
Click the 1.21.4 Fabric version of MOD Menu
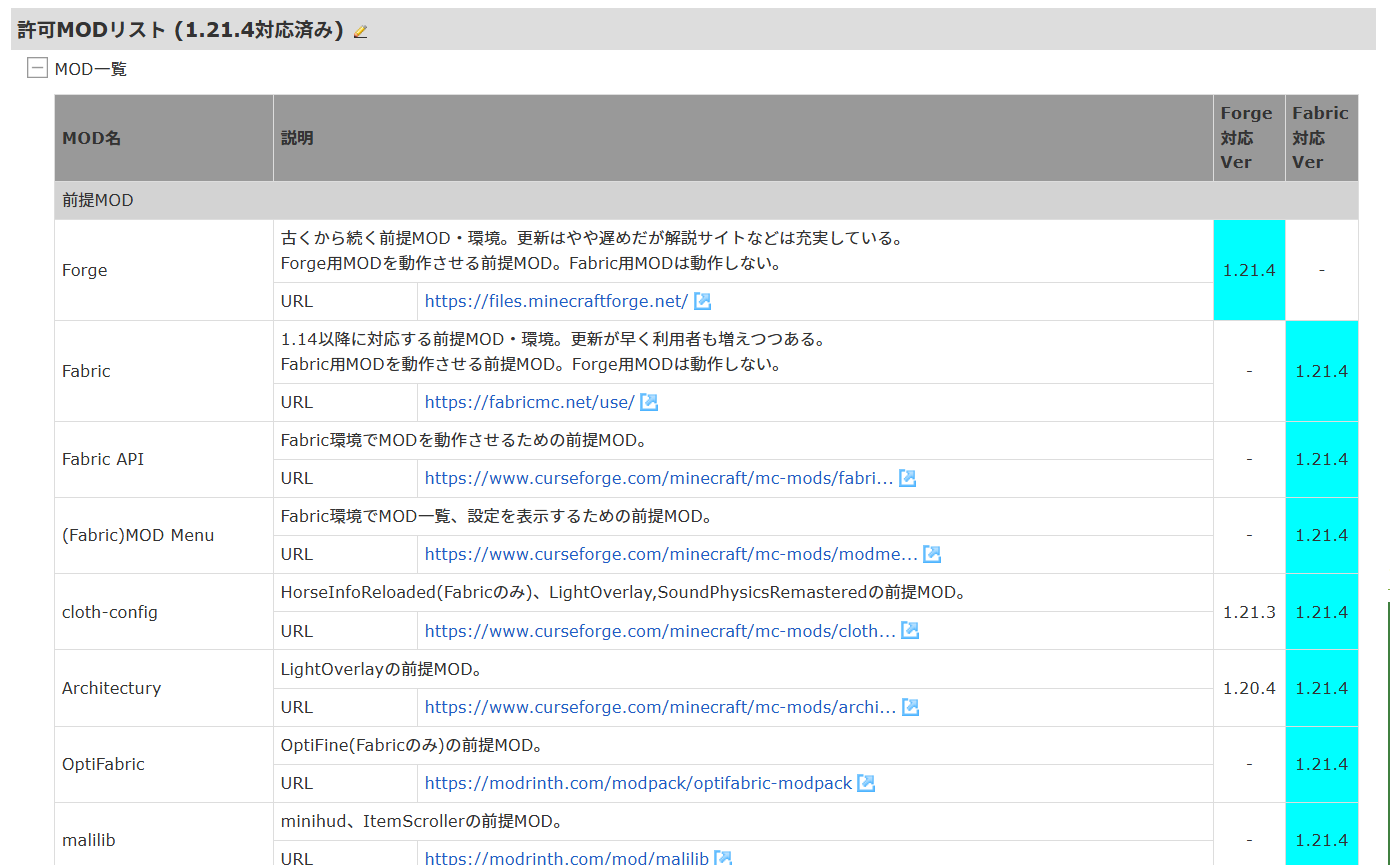point(1322,535)
